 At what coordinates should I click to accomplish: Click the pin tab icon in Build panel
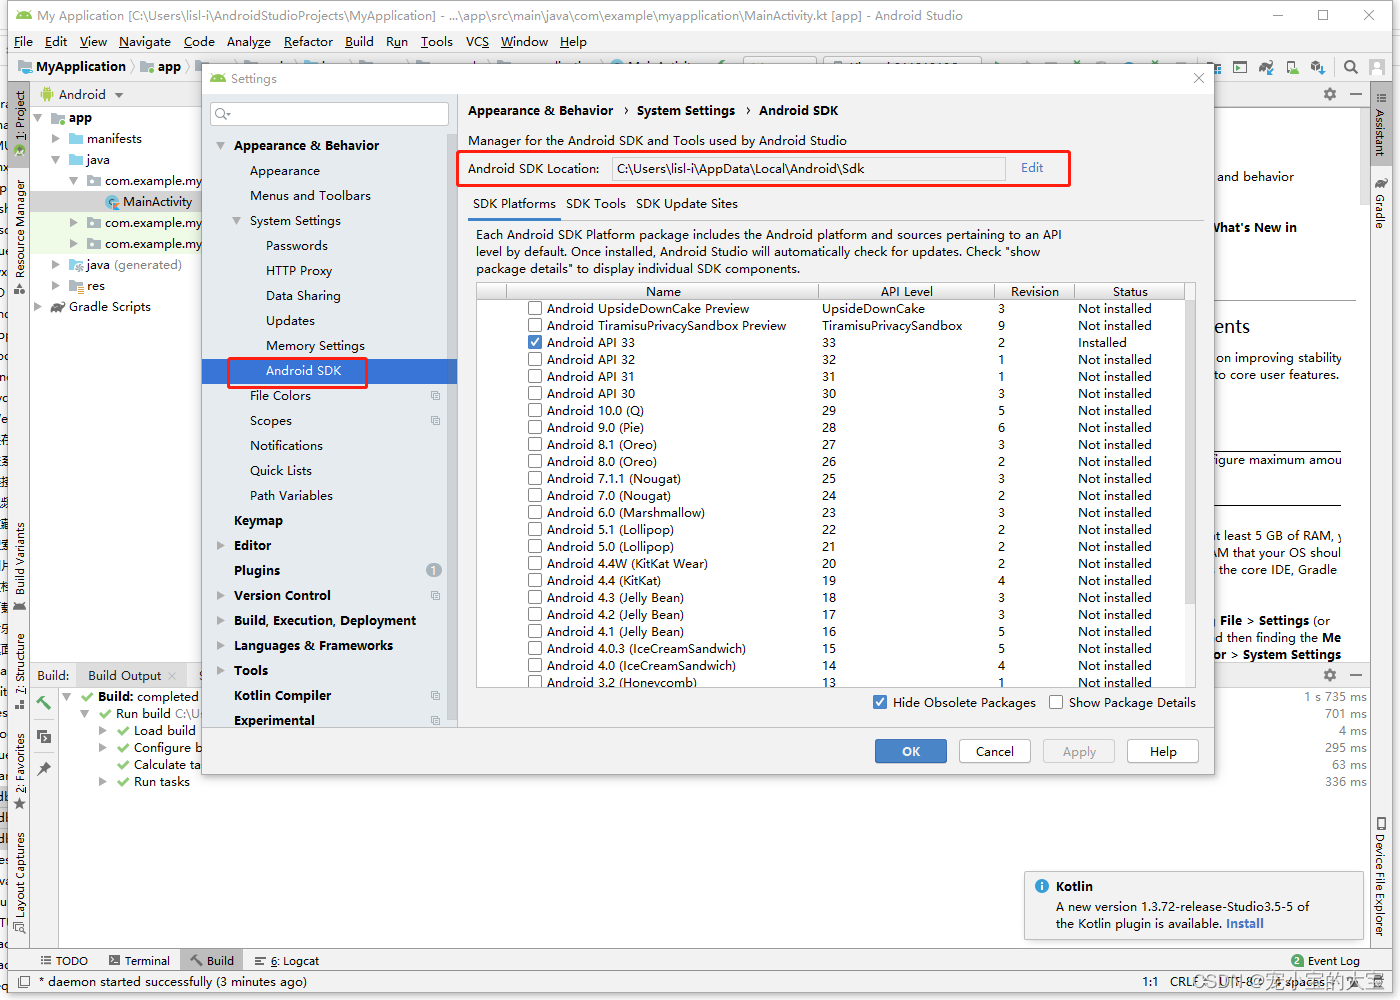44,769
